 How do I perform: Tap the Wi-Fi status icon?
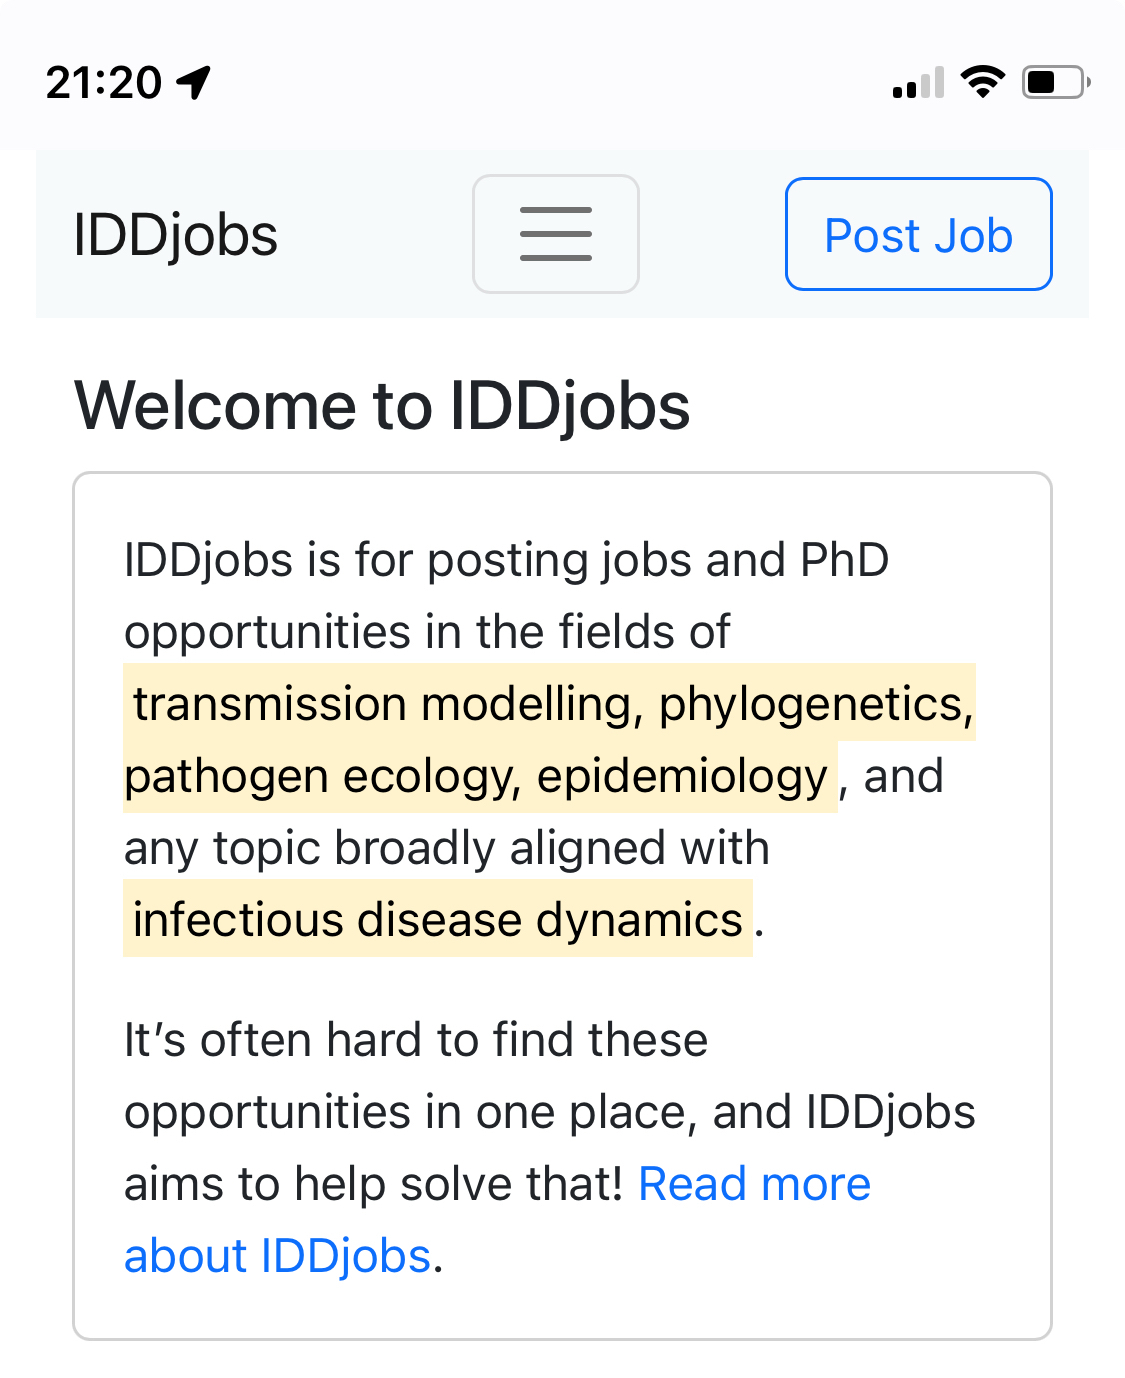point(982,82)
